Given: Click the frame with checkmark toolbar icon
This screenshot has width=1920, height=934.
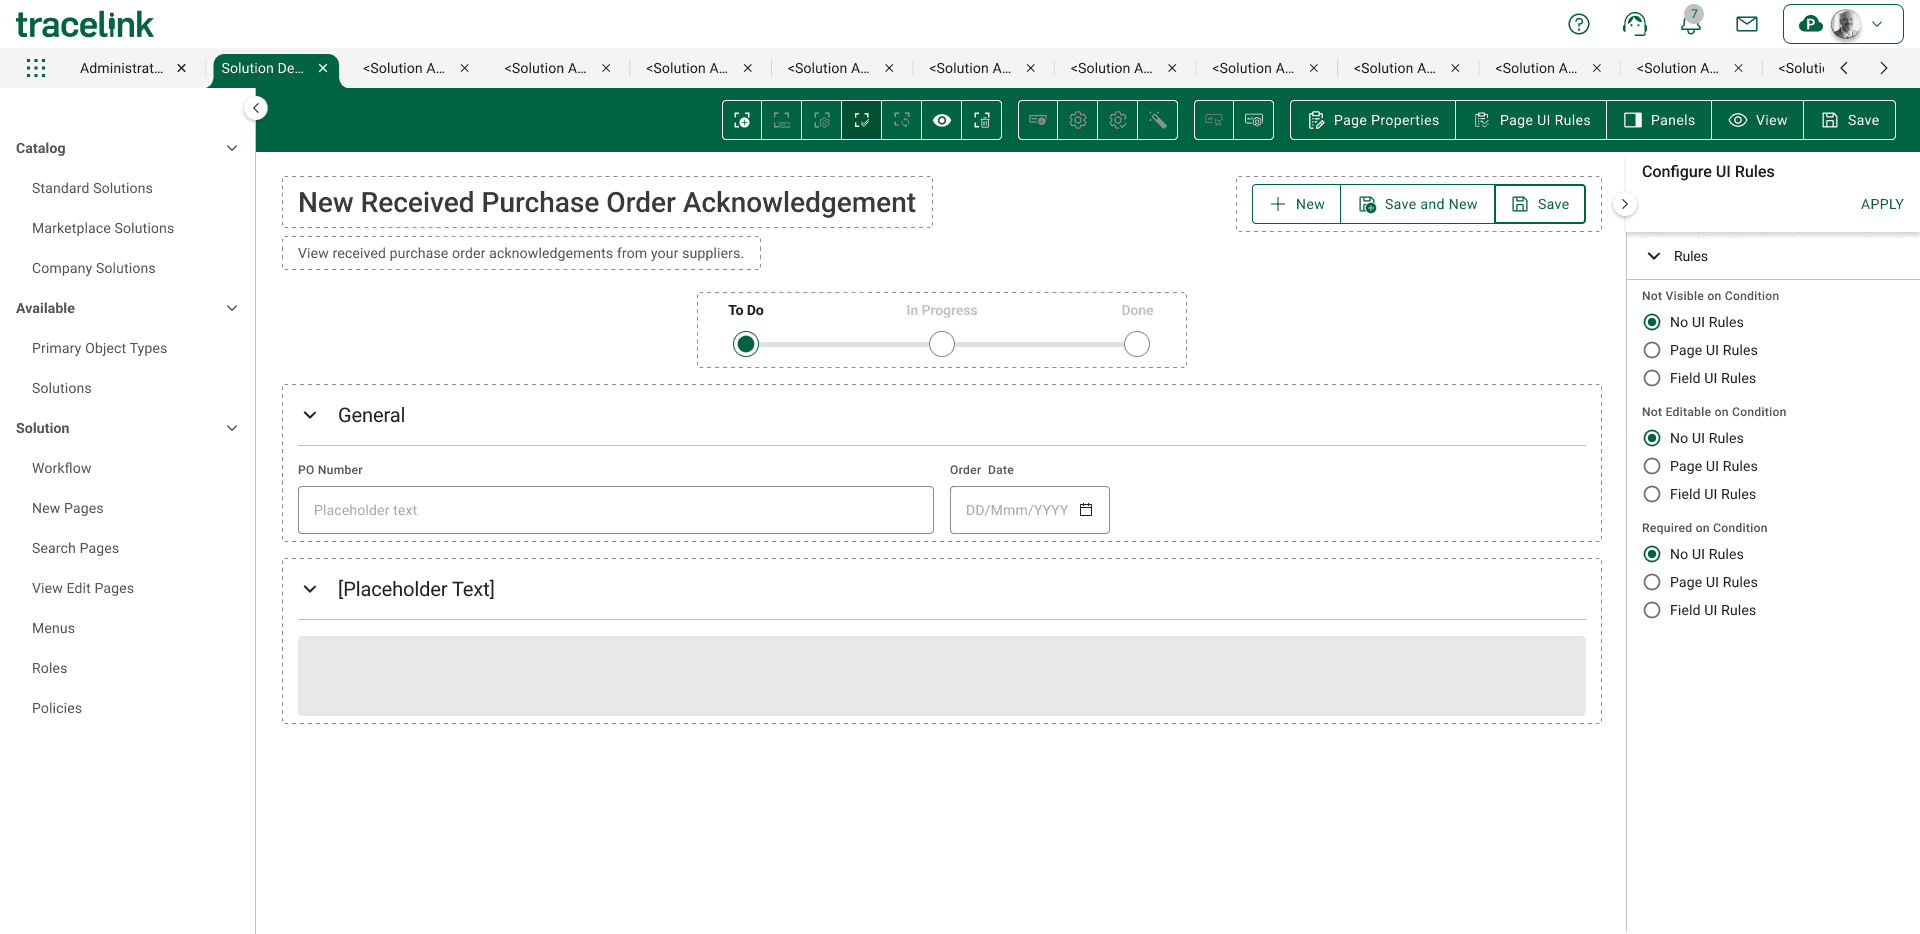Looking at the screenshot, I should tap(862, 120).
